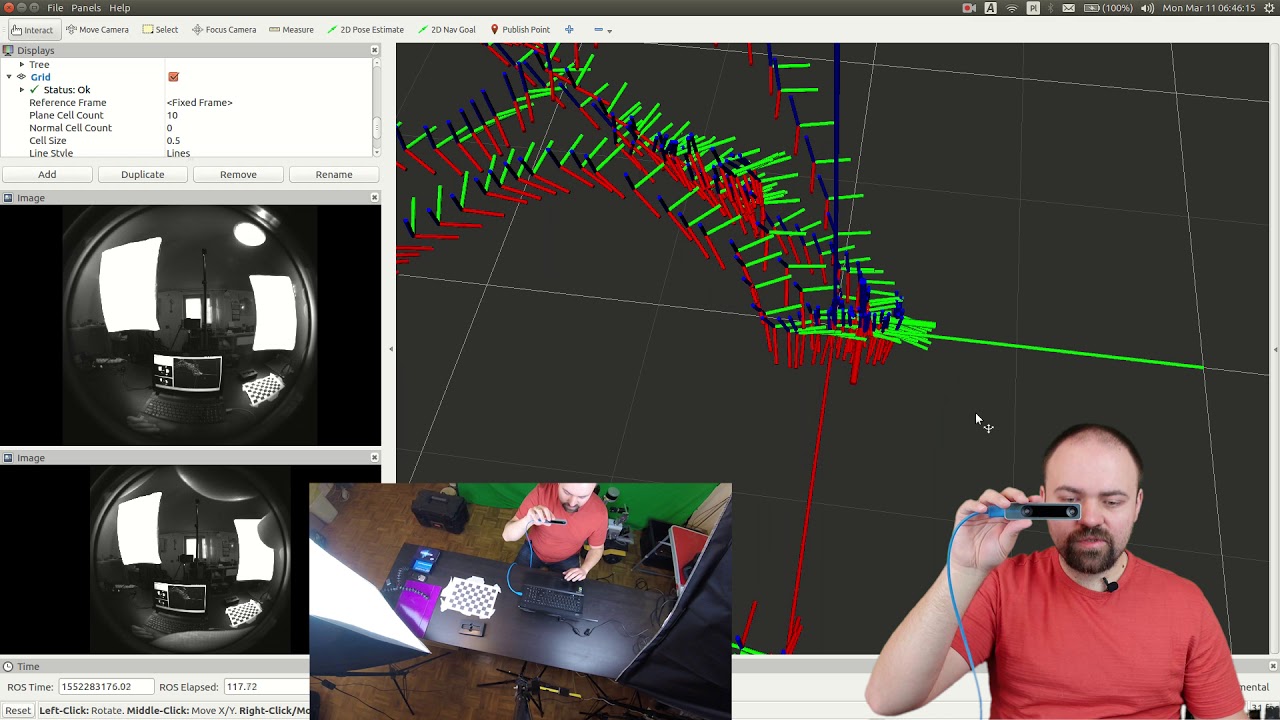Click the Remove display button

pos(238,174)
